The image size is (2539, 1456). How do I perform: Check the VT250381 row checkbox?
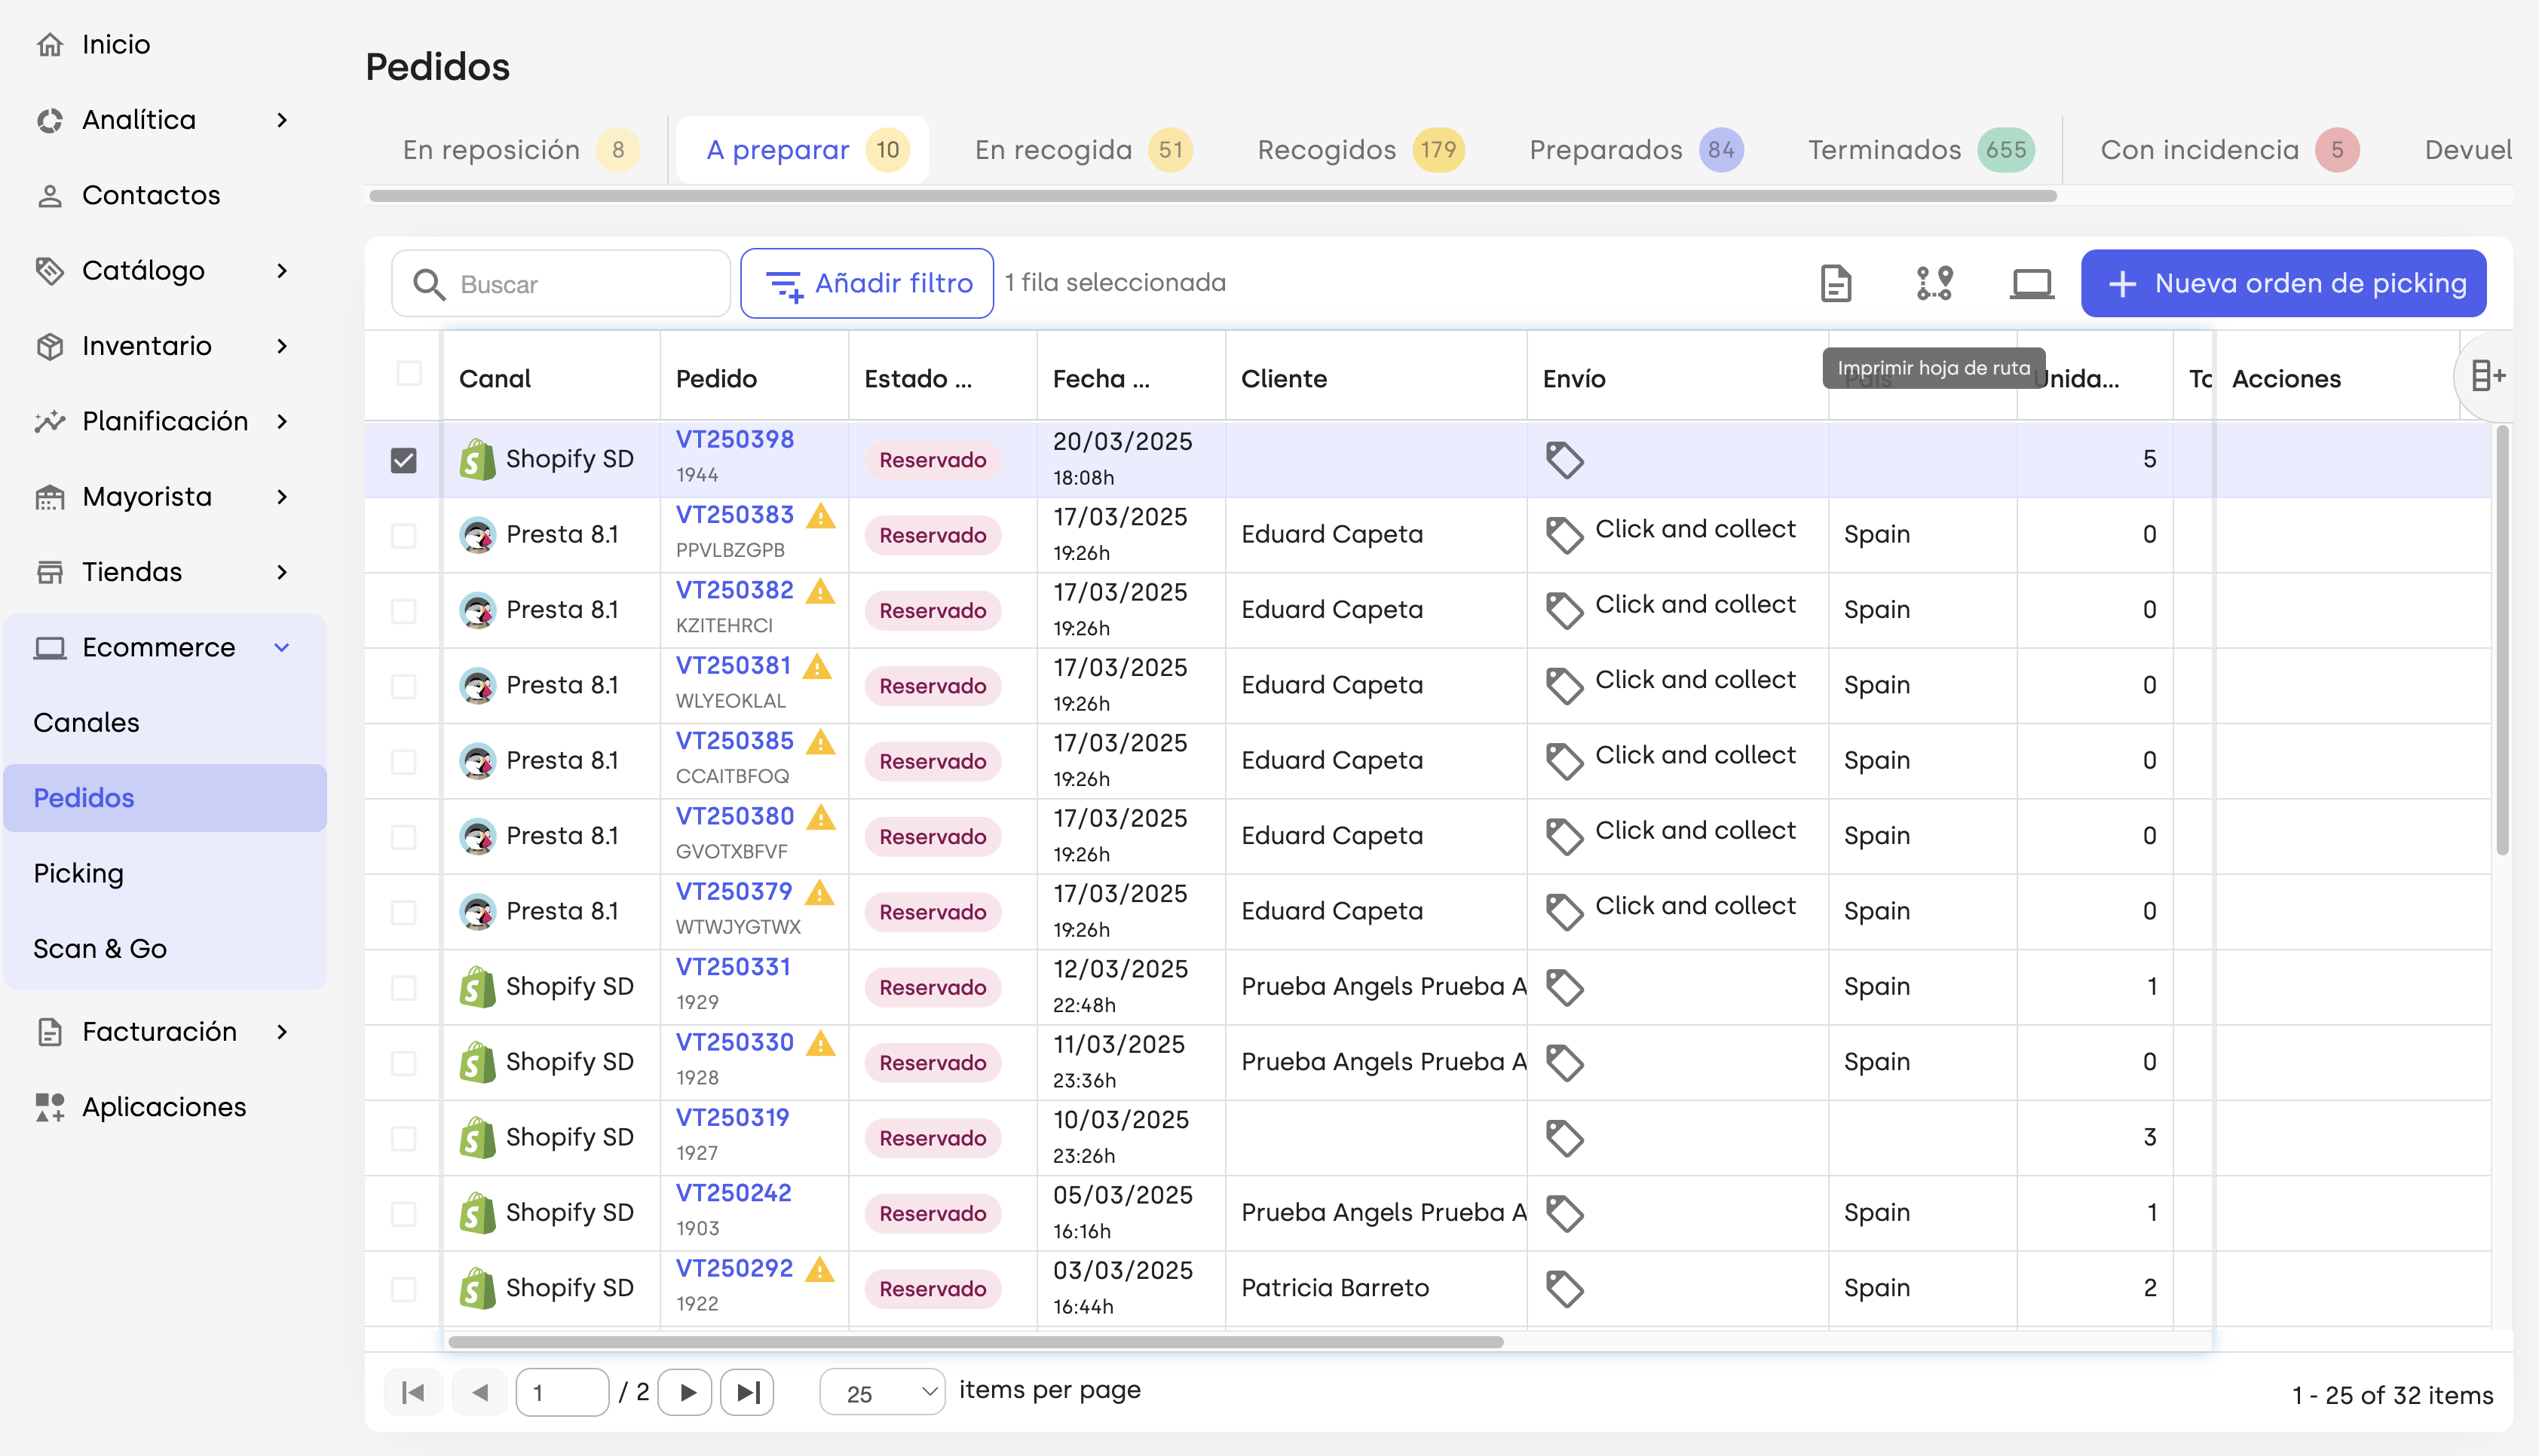tap(404, 686)
